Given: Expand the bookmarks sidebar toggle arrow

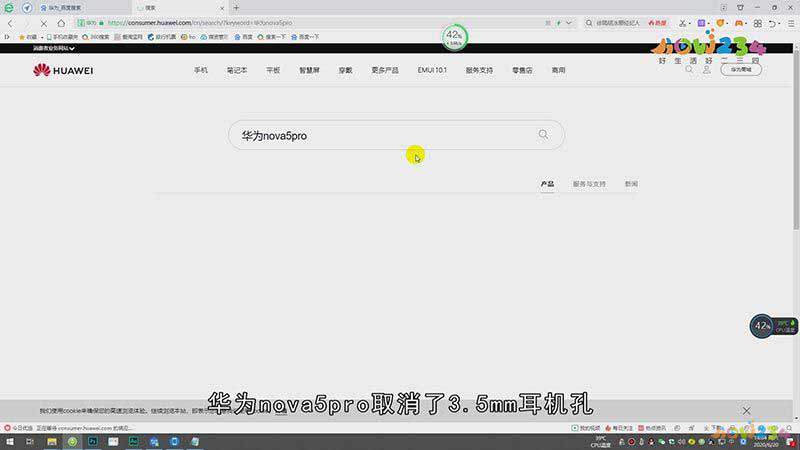Looking at the screenshot, I should [7, 37].
